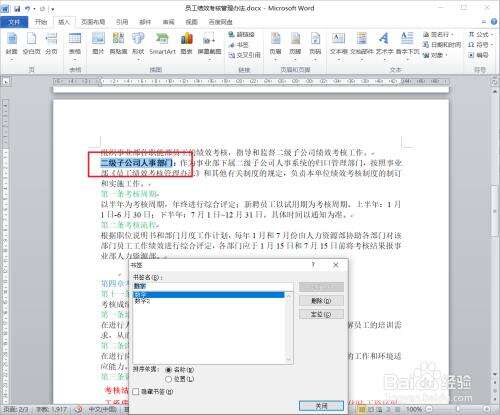Viewport: 500px width, 415px height.
Task: Open the 剪贴画 clip art tool
Action: click(x=118, y=43)
